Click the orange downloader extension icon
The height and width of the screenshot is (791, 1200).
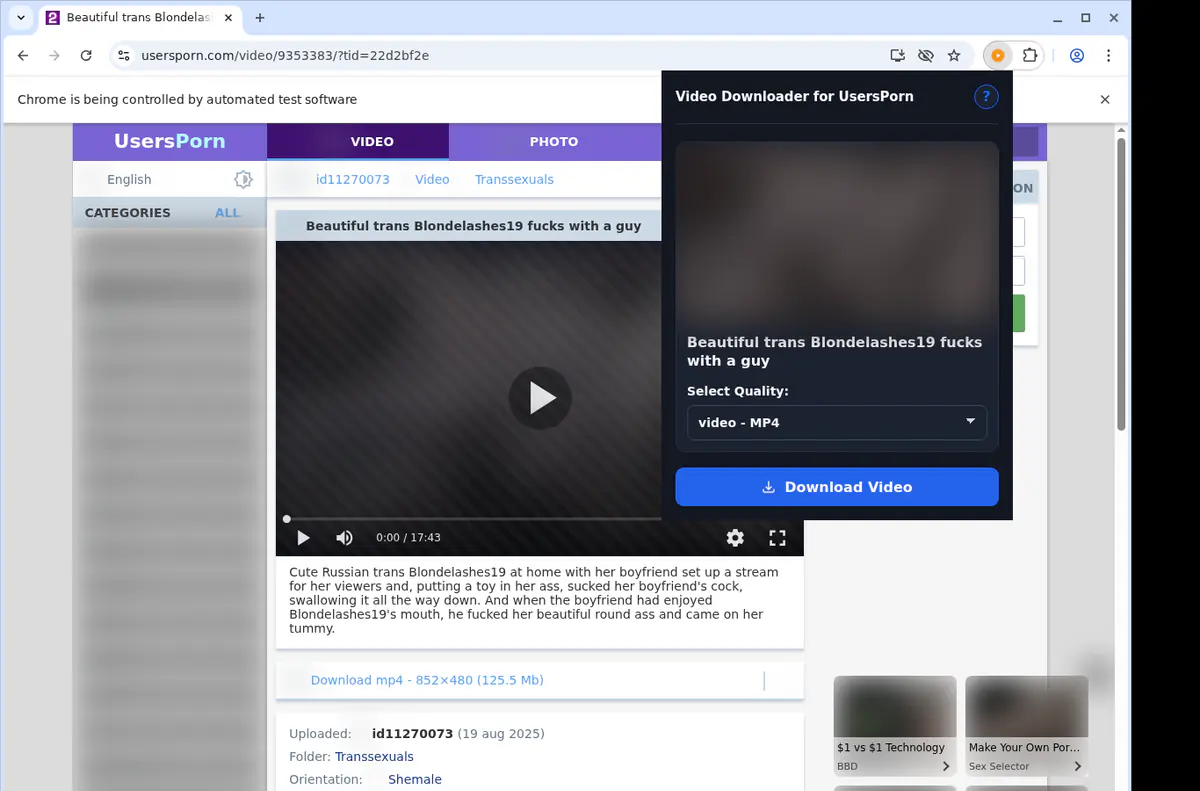[998, 56]
